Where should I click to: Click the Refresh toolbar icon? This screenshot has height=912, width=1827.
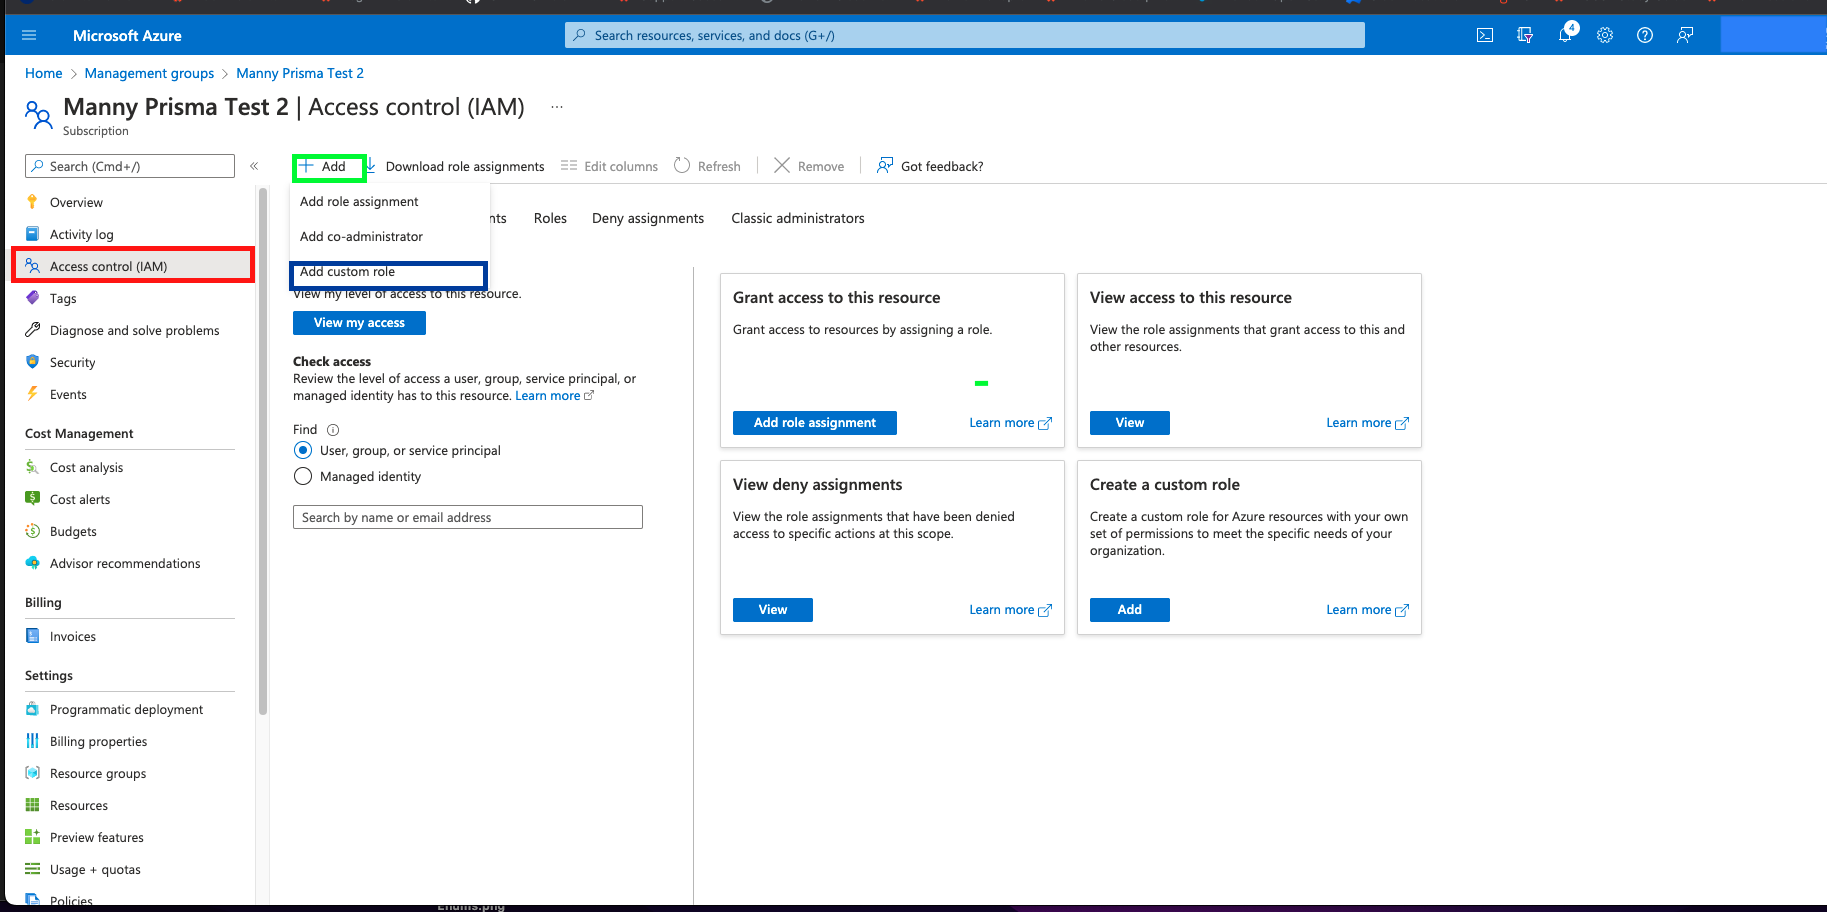point(682,166)
